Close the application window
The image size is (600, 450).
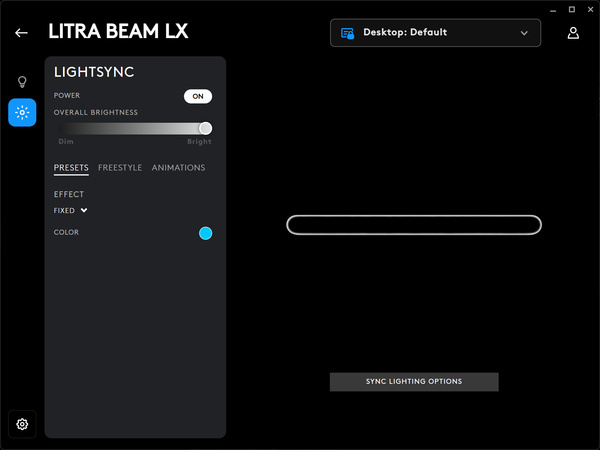tap(590, 10)
